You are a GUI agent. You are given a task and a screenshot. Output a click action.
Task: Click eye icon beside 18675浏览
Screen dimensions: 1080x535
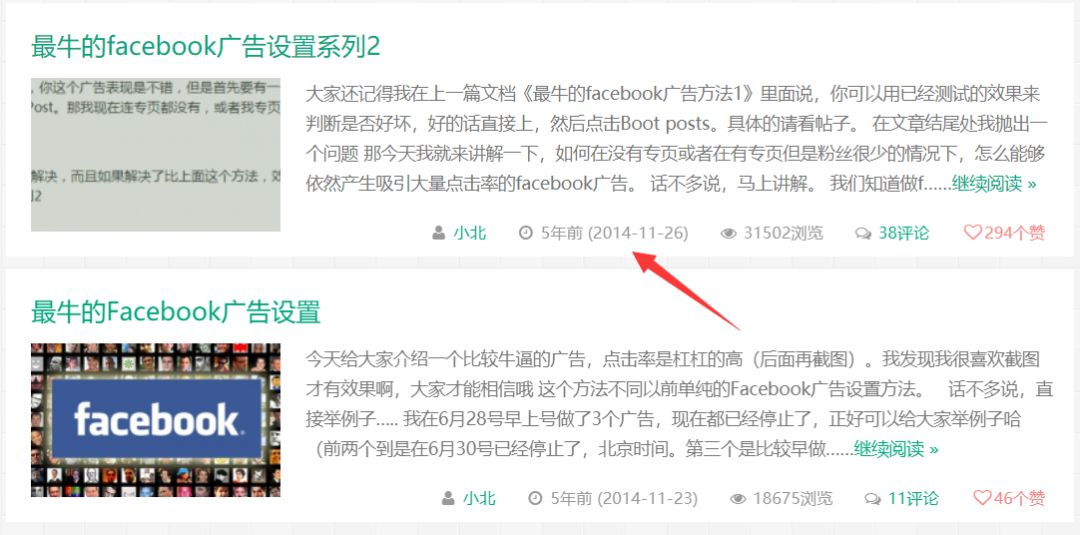click(738, 499)
